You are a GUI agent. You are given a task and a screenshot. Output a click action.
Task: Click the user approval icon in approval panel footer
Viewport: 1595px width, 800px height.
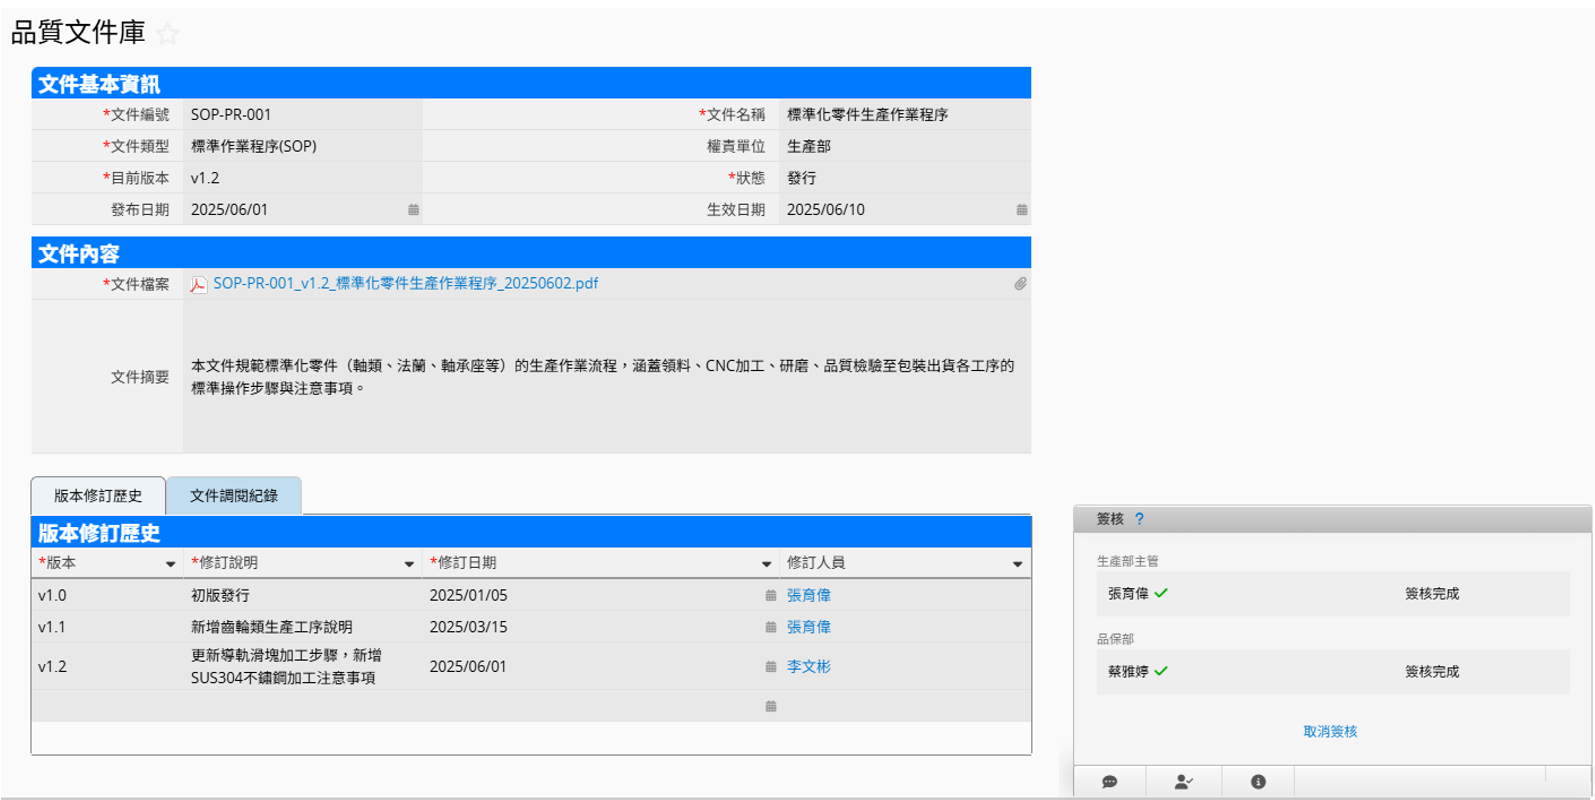(1183, 782)
